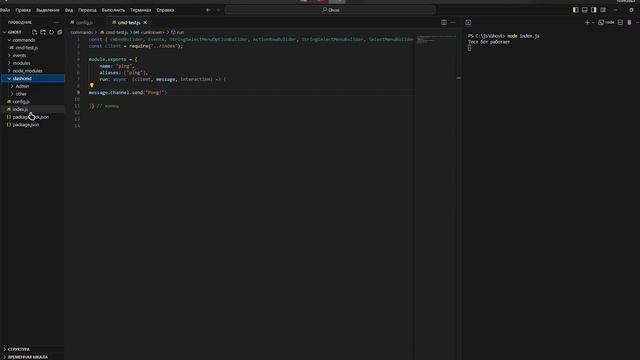Split the terminal panel

pos(620,22)
